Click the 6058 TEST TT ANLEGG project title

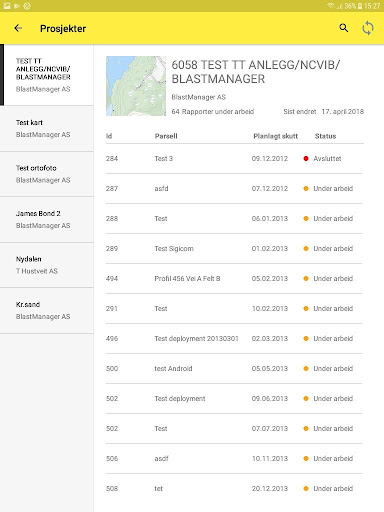[256, 72]
